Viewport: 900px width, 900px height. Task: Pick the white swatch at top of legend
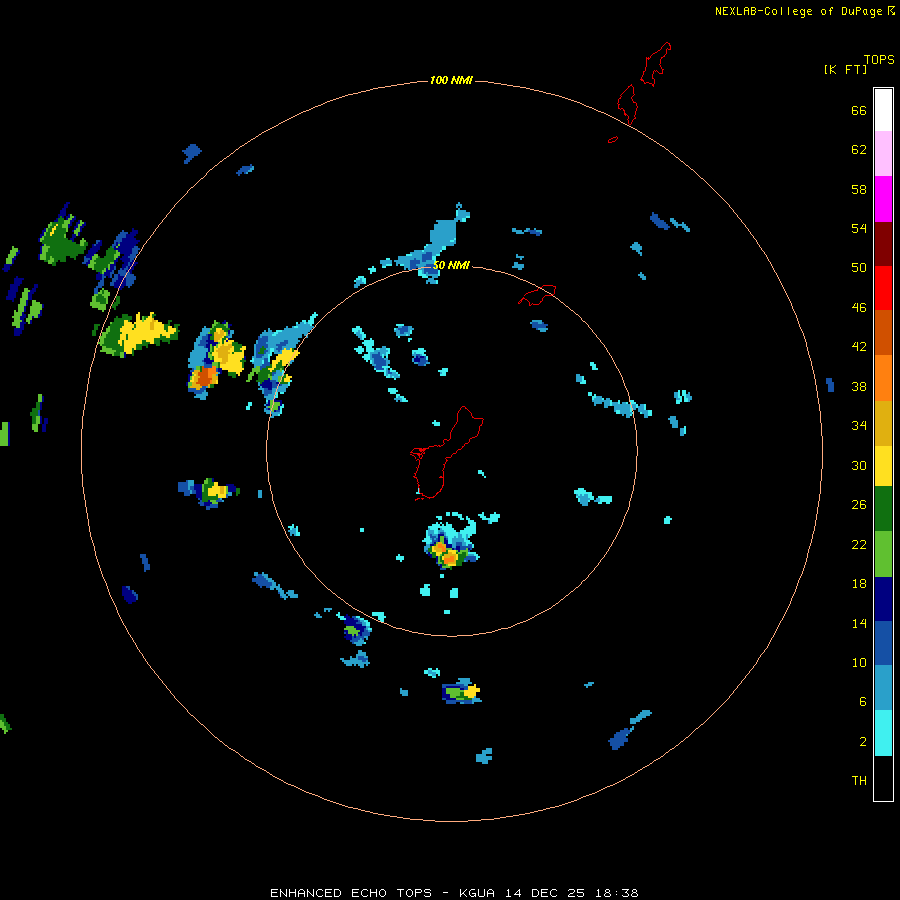click(x=883, y=110)
